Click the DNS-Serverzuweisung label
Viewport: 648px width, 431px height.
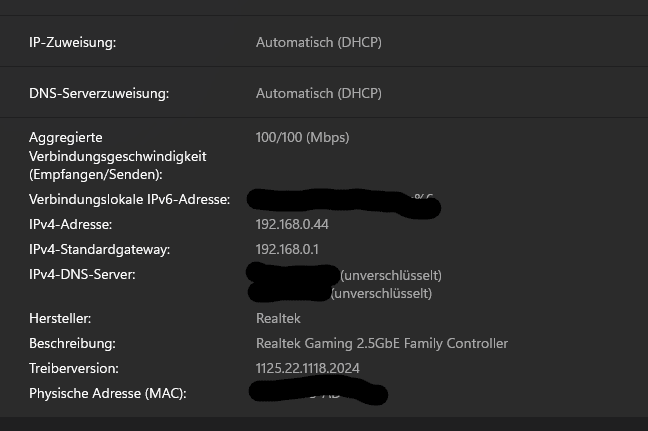coord(99,94)
